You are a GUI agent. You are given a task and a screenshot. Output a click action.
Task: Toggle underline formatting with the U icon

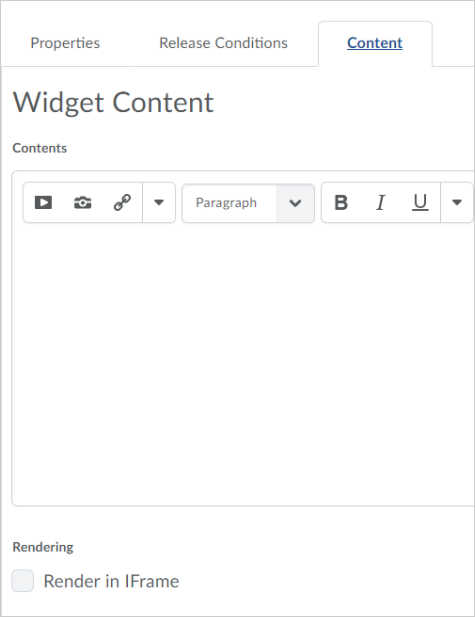pyautogui.click(x=420, y=203)
